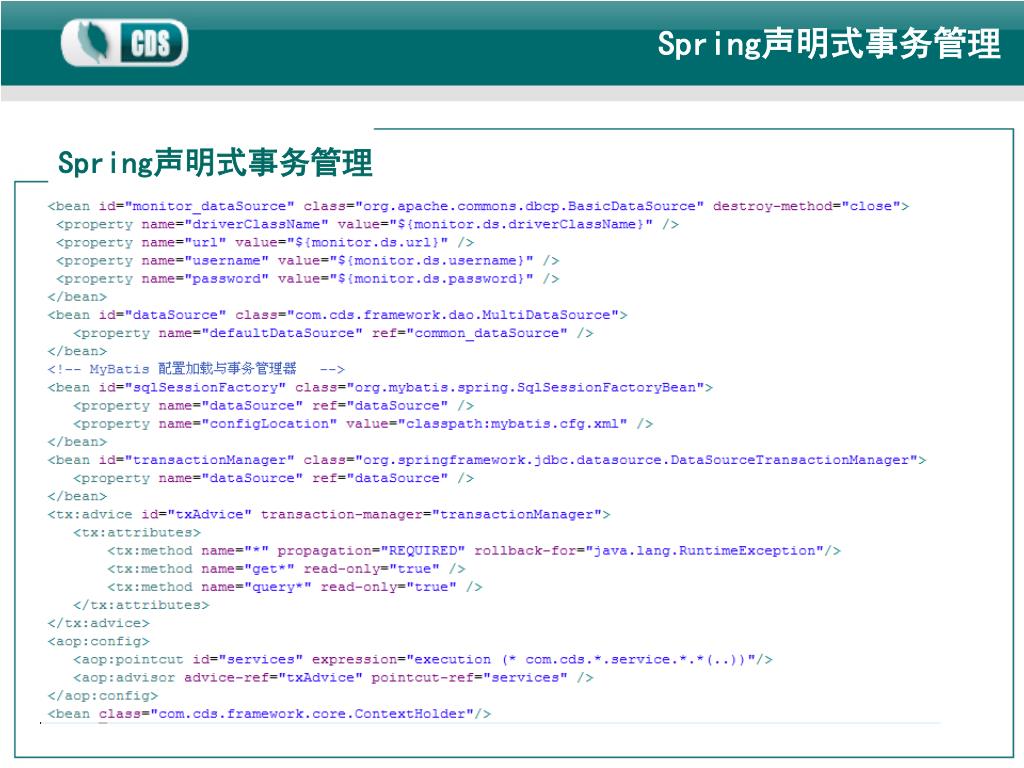
Task: Select the green section heading Spring声明式事务管理
Action: (215, 162)
